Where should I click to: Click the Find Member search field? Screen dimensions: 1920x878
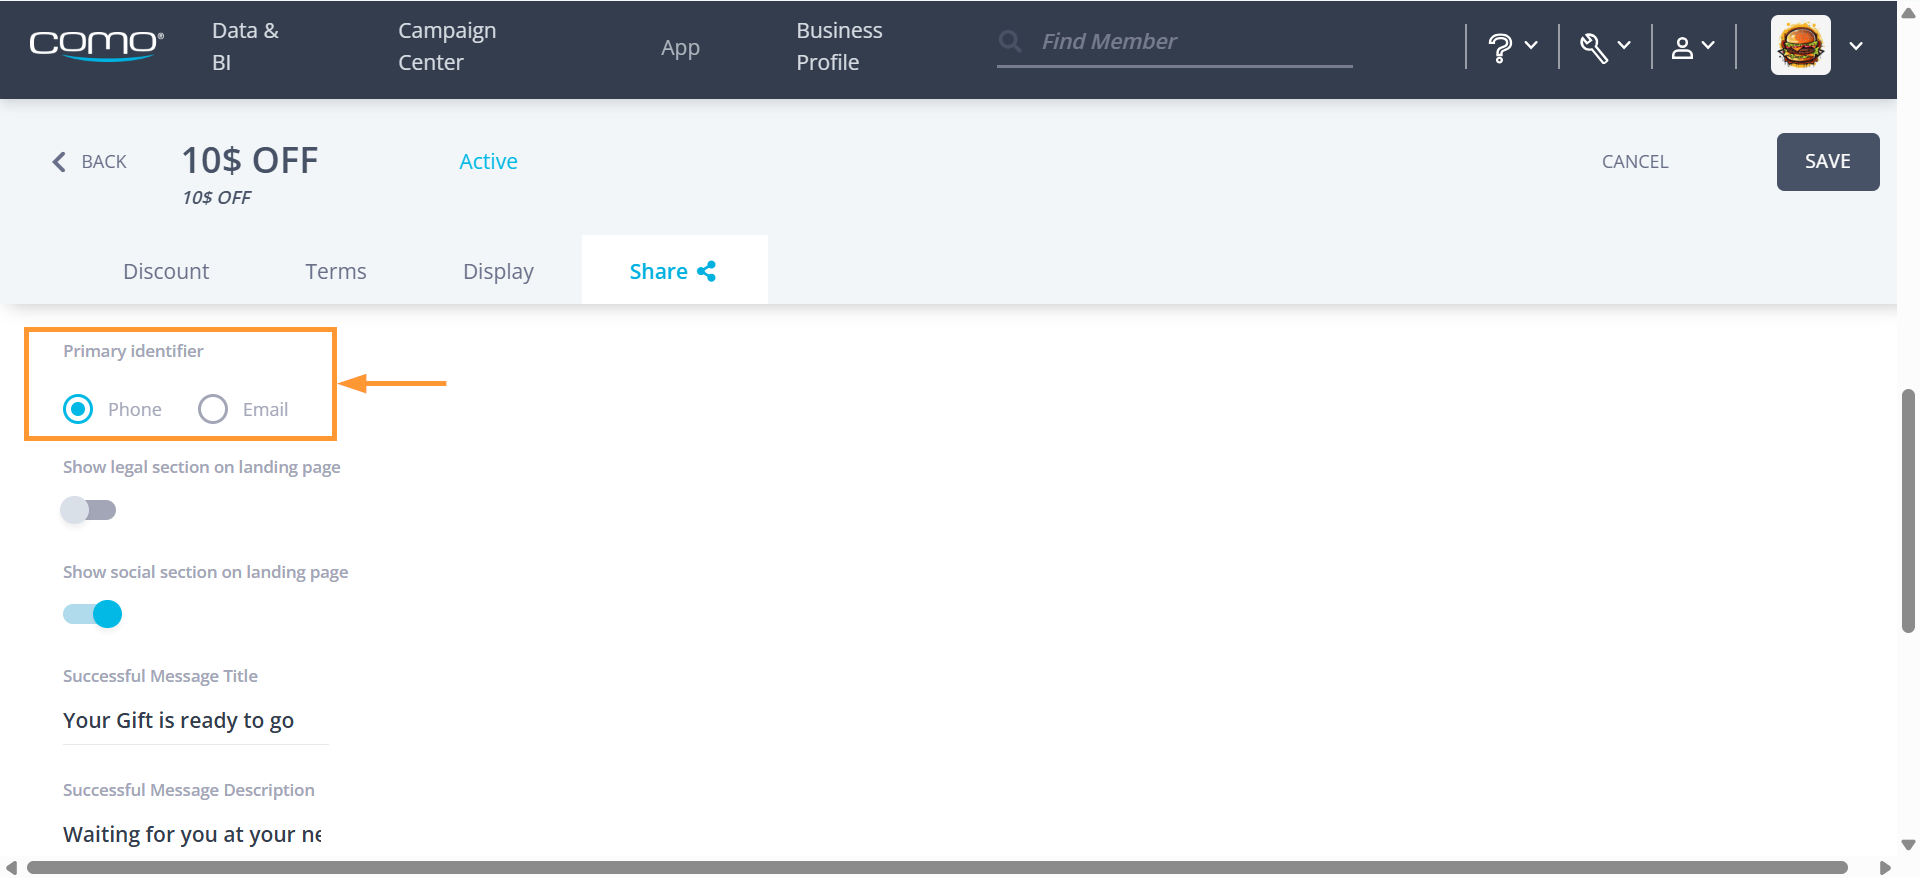[x=1175, y=42]
